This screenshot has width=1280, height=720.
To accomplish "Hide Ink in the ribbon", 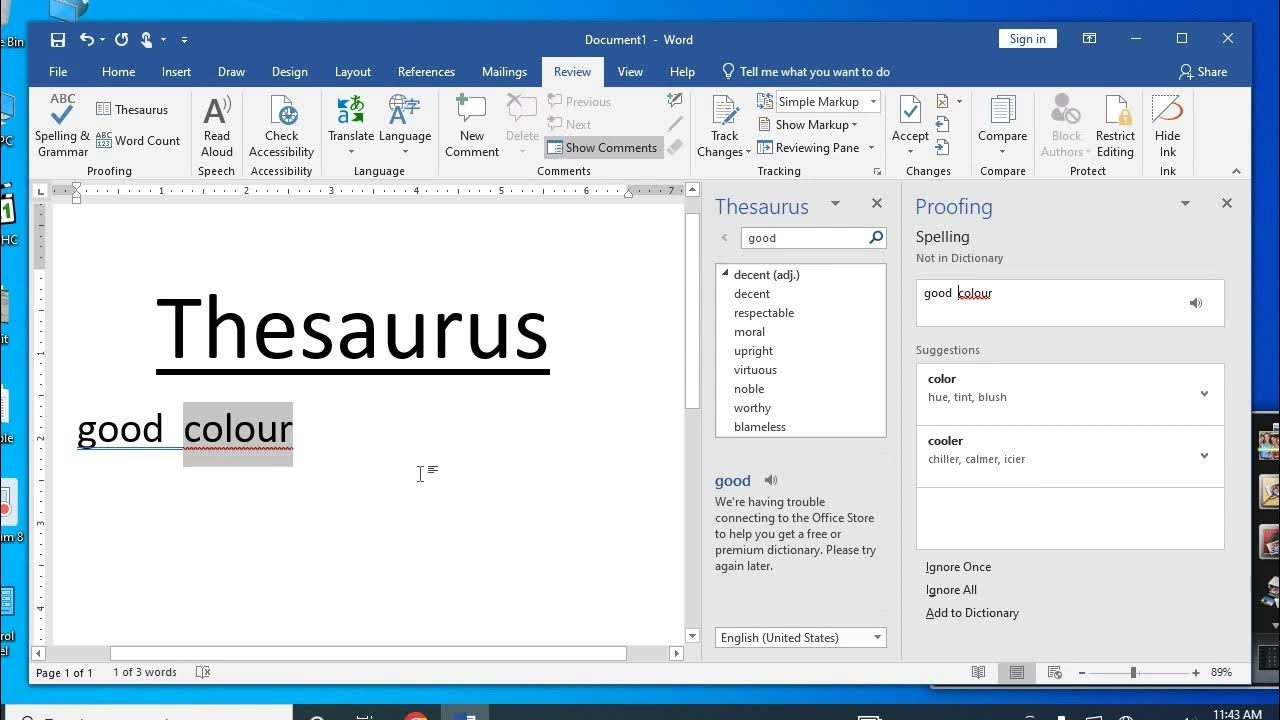I will [1167, 126].
